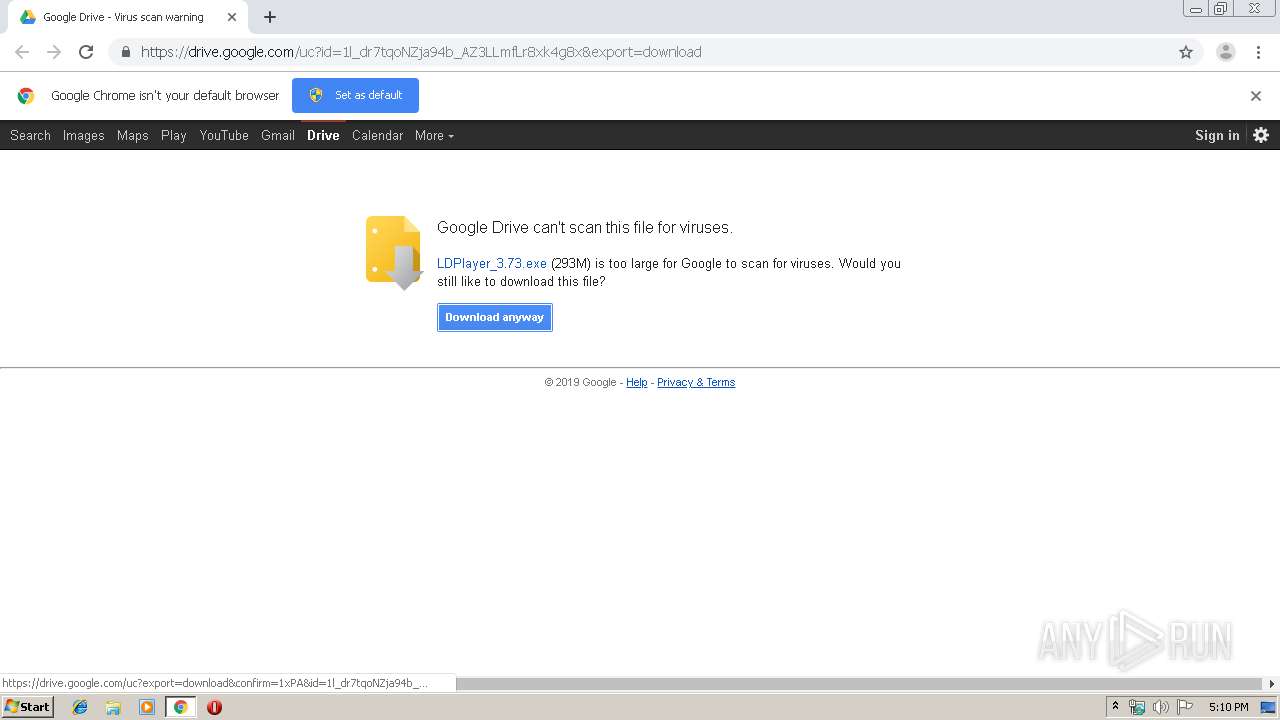Open Windows Explorer folder in taskbar
Screen dimensions: 1280x720
pyautogui.click(x=113, y=707)
